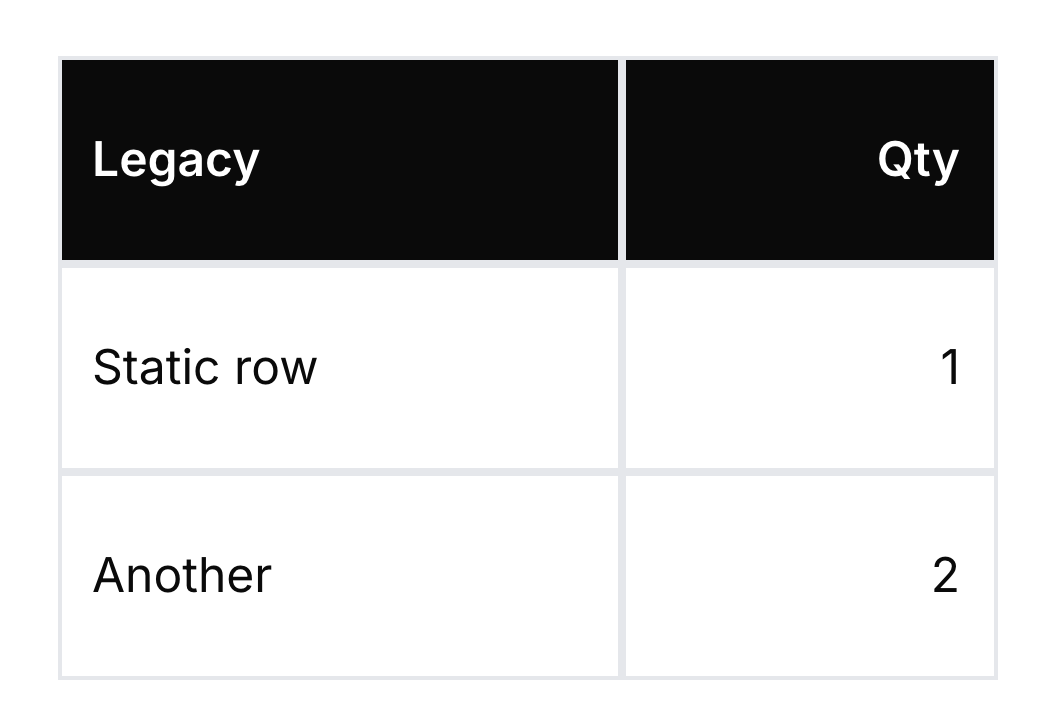Click the Qty text in header
Viewport: 1052px width, 712px height.
[x=918, y=161]
